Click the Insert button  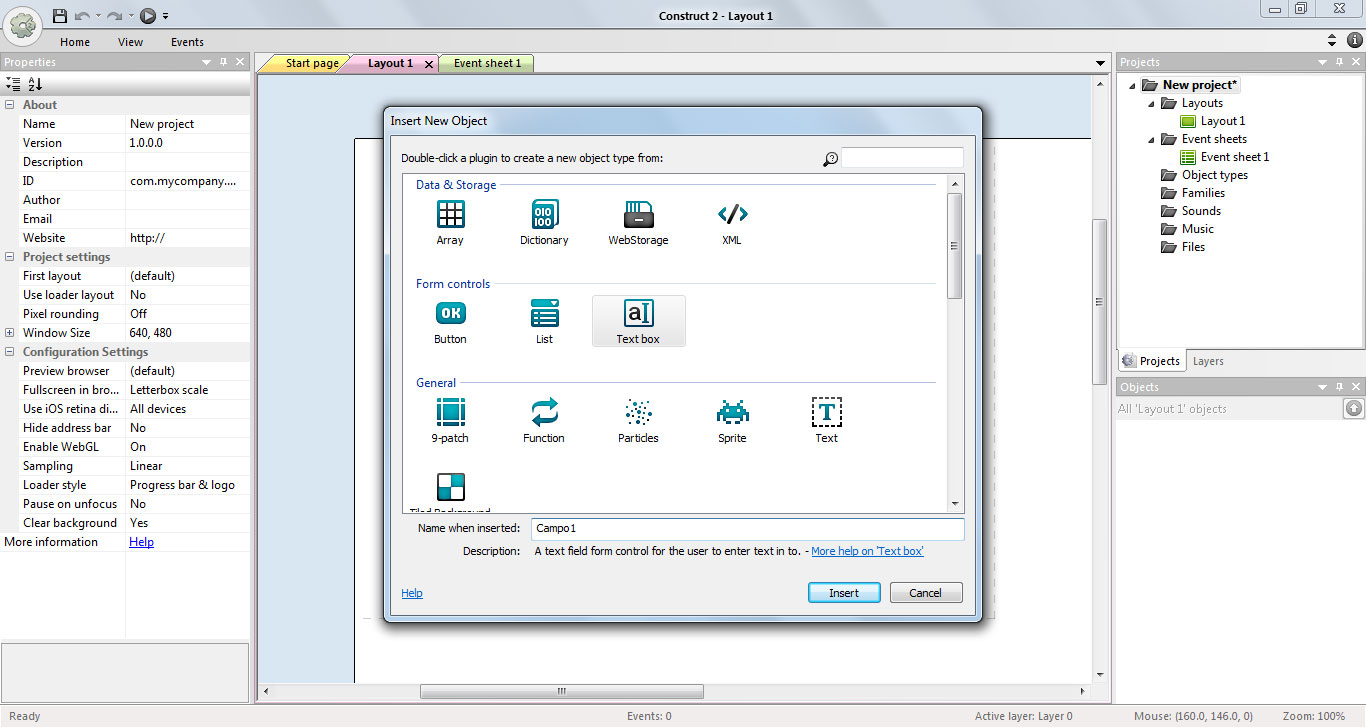tap(844, 593)
